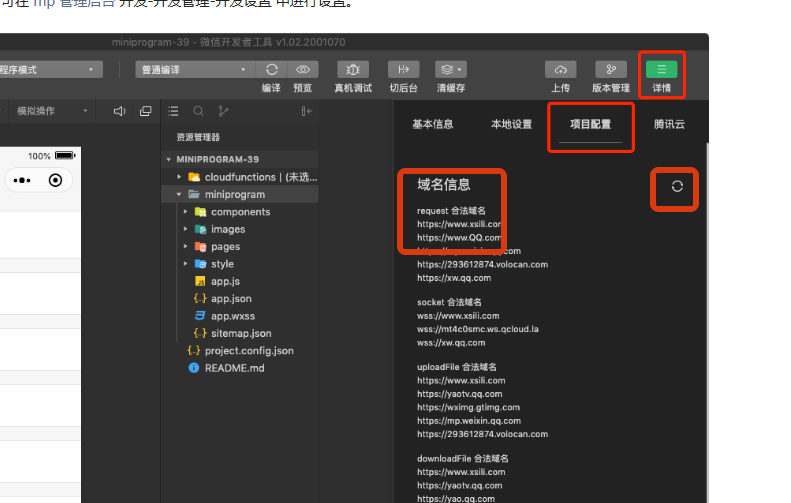This screenshot has height=503, width=791.
Task: Open the search icon in the sidebar
Action: coord(198,111)
